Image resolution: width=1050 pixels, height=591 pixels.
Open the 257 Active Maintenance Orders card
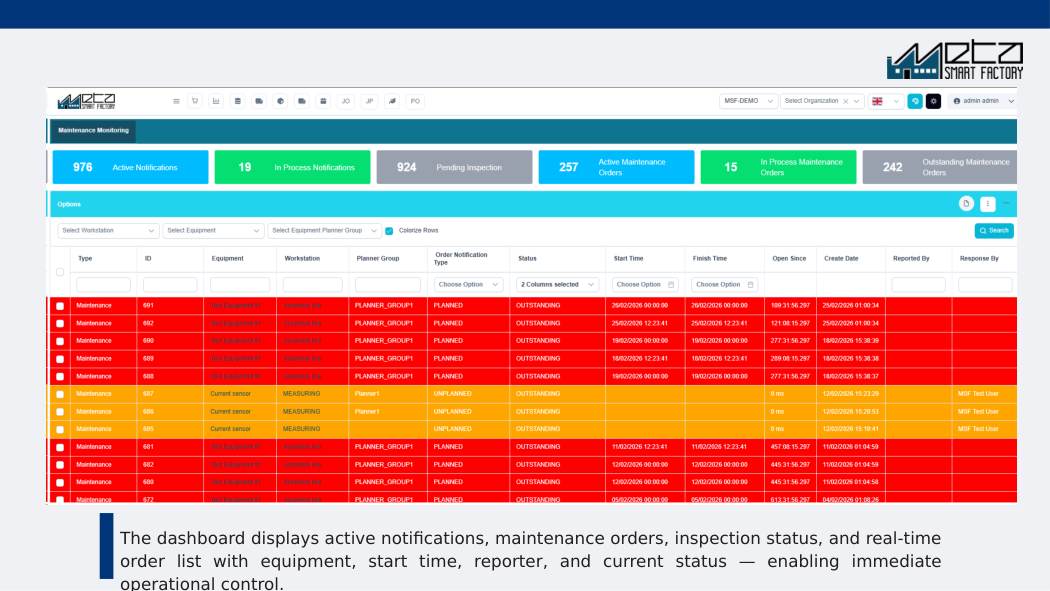click(616, 167)
